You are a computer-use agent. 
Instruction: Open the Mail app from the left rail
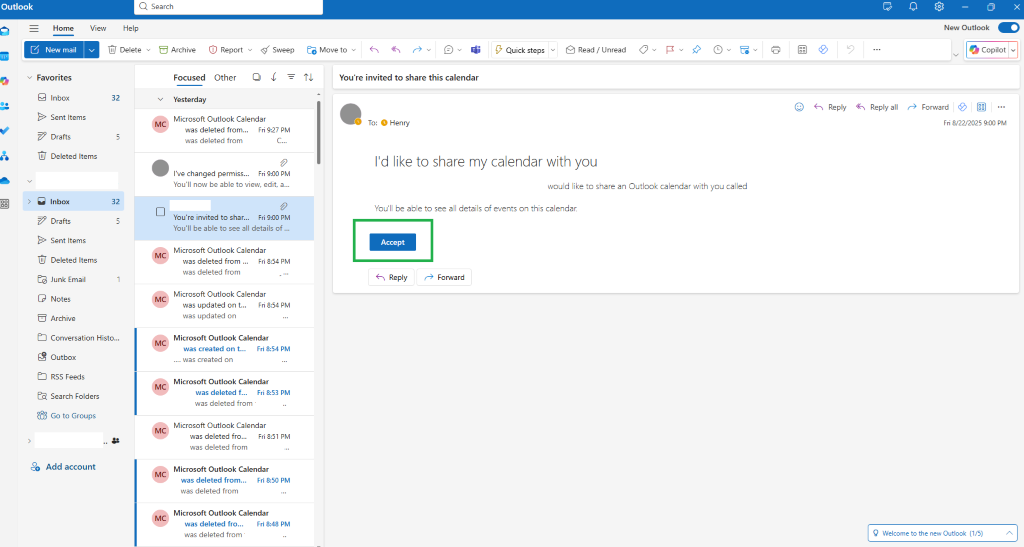click(x=5, y=31)
